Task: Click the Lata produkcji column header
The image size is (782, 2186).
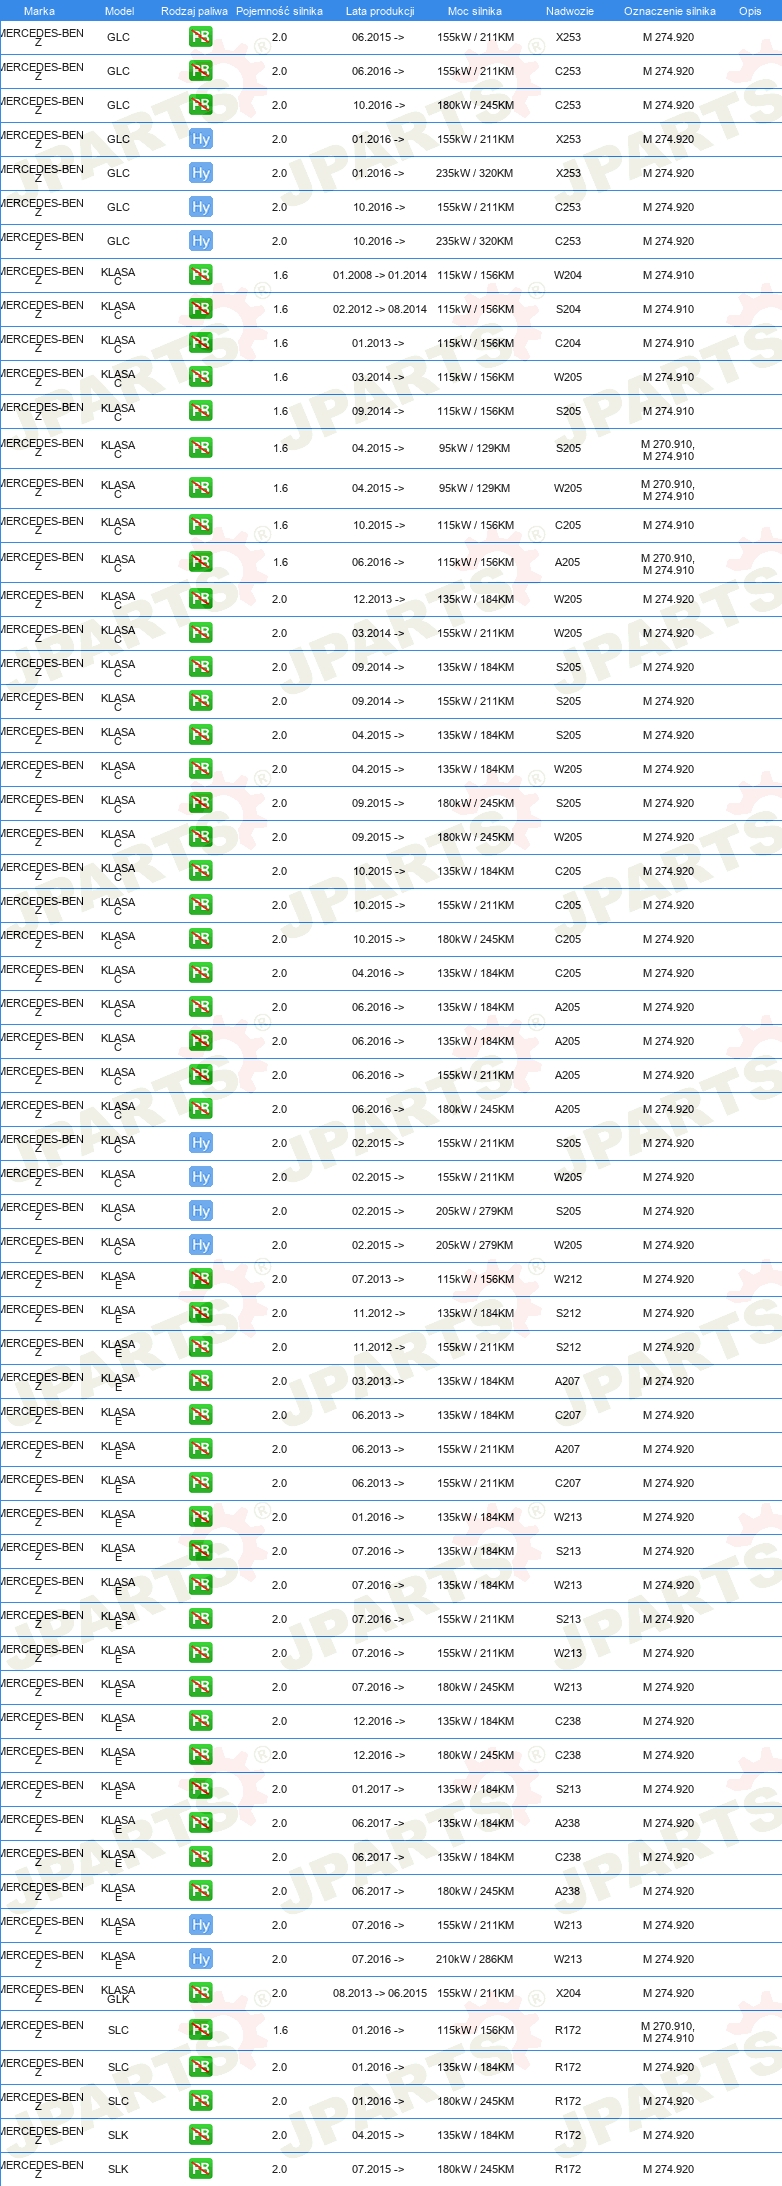Action: click(x=380, y=11)
